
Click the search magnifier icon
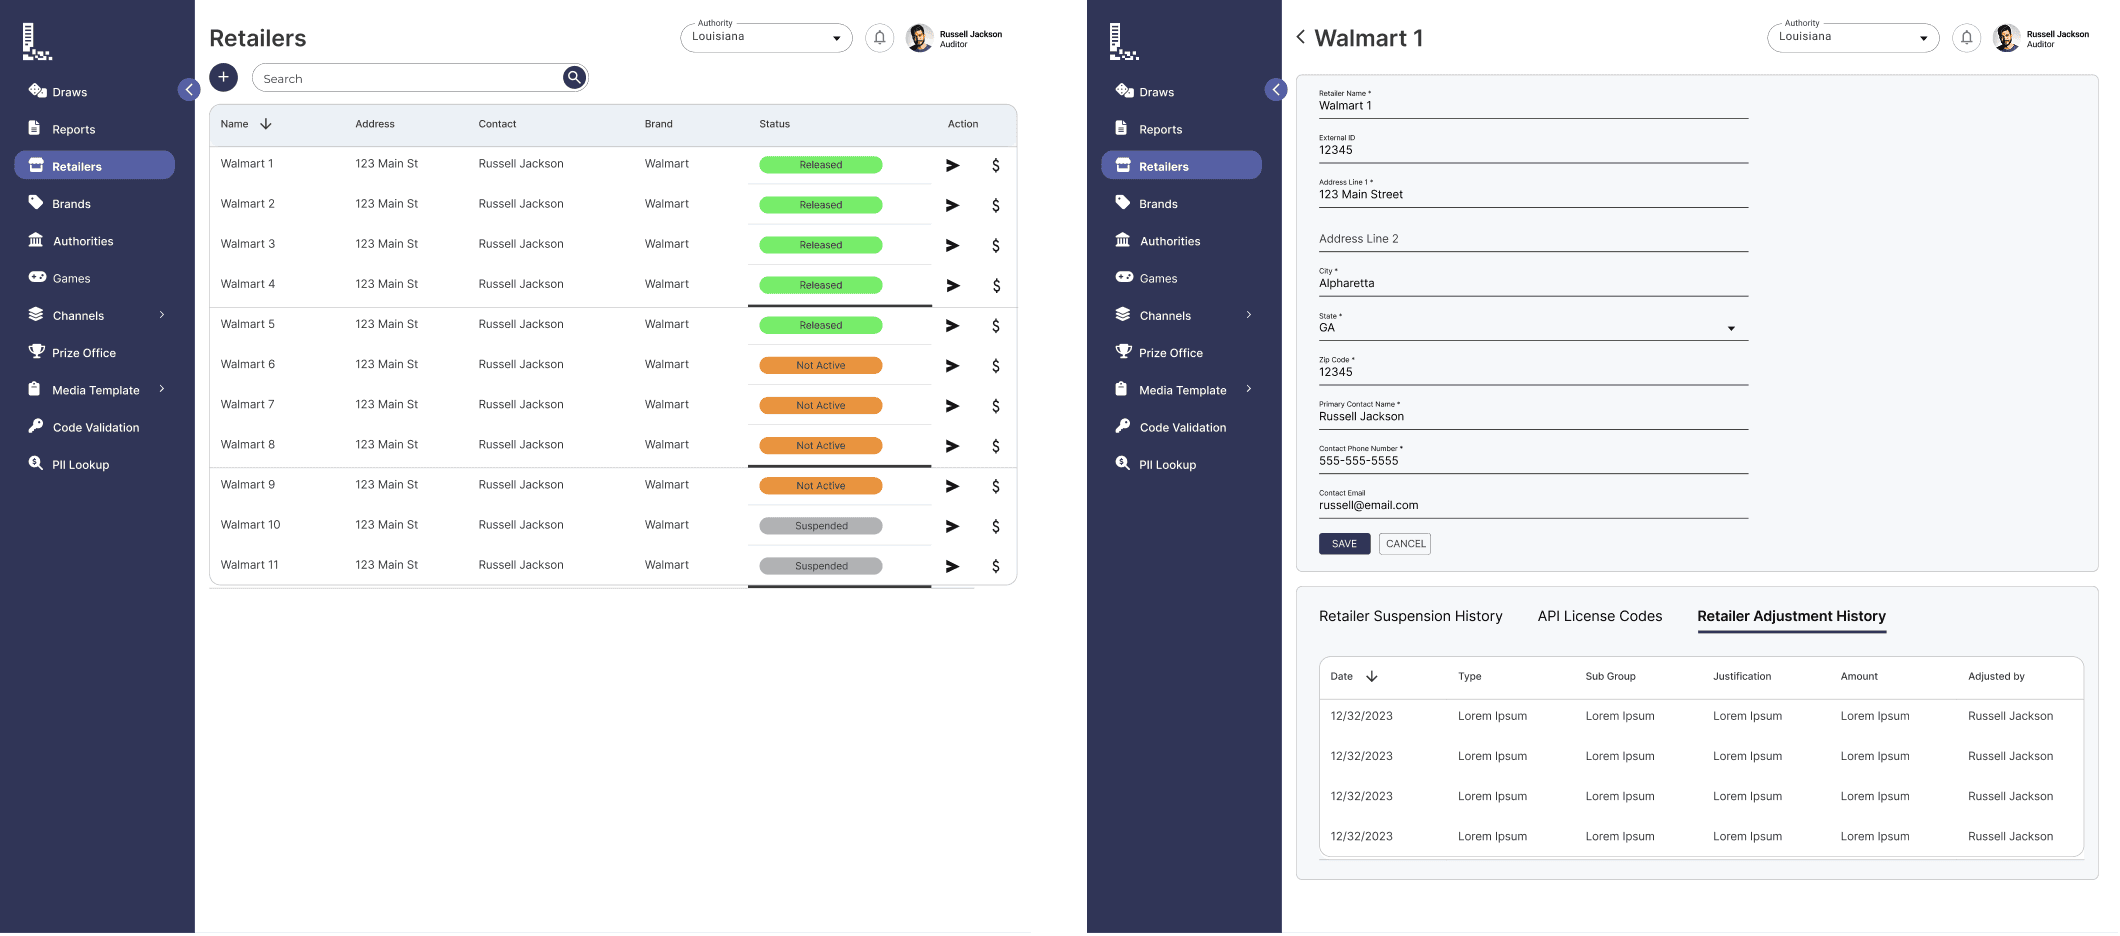(x=574, y=77)
